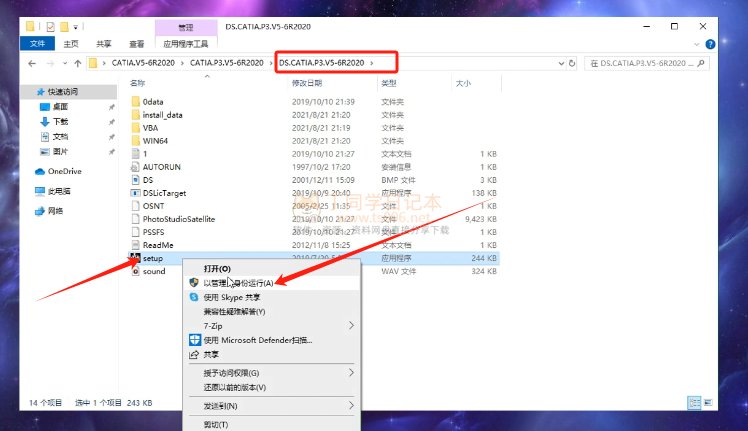Expand the 发送到(N) submenu

pos(271,406)
